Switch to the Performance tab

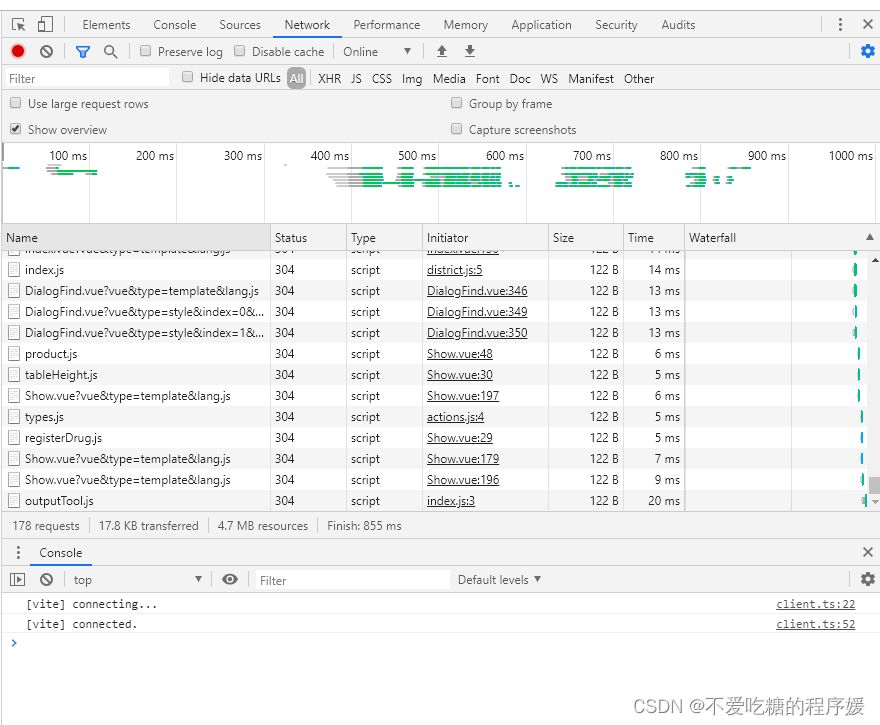pos(386,25)
